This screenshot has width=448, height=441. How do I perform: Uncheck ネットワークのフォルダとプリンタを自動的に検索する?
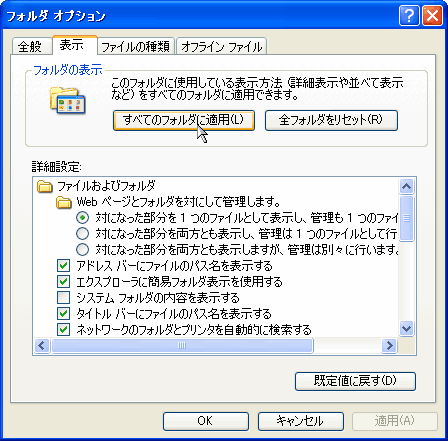63,330
